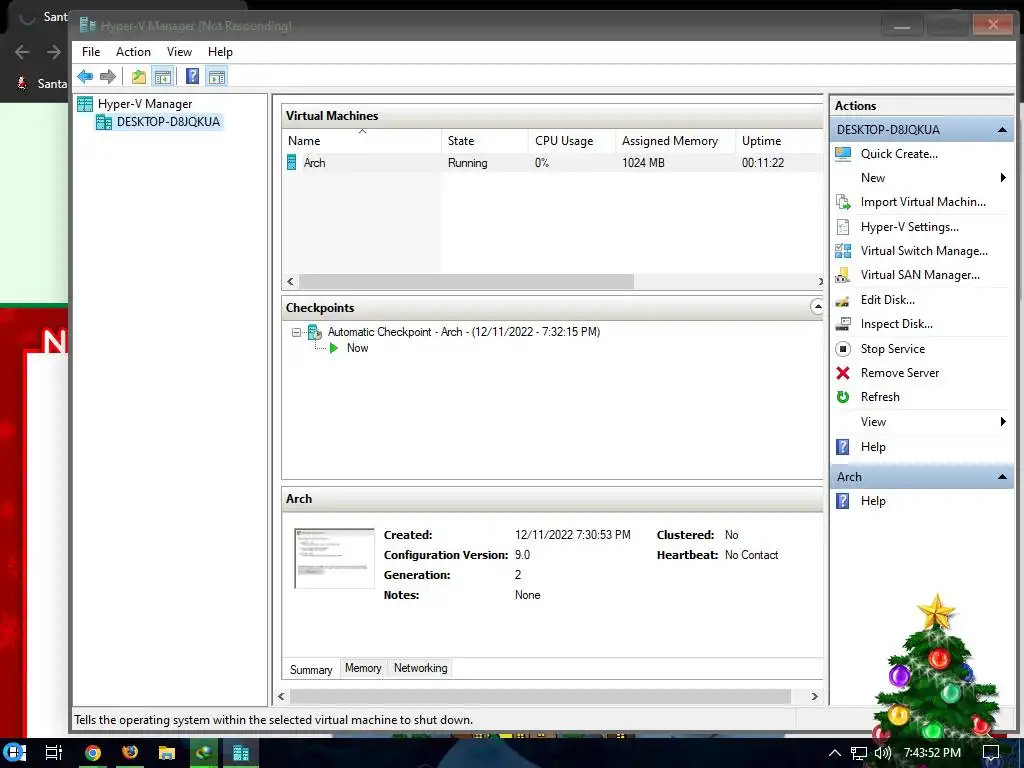The image size is (1024, 768).
Task: Click the red Remove Server X icon
Action: [x=843, y=373]
